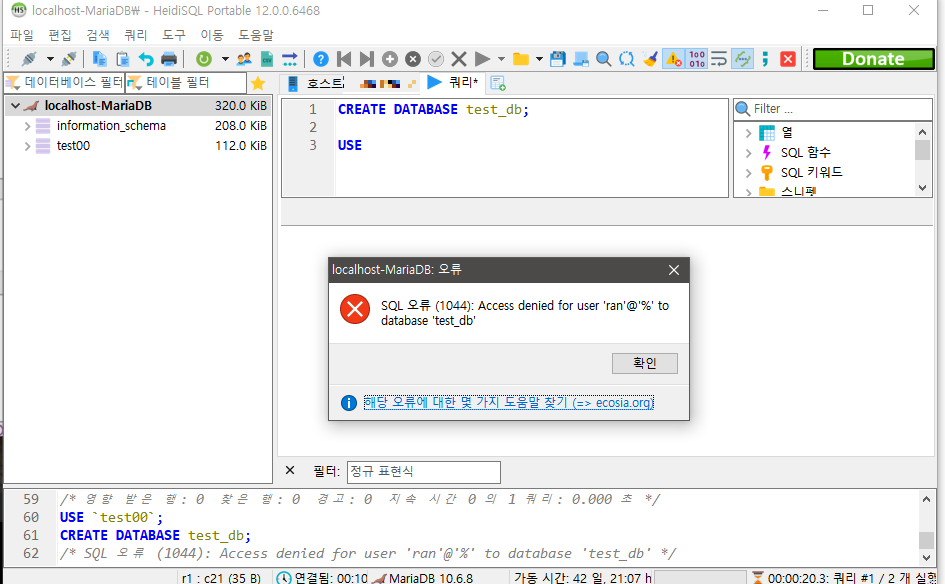
Task: Open the 도움말 menu
Action: tap(256, 35)
